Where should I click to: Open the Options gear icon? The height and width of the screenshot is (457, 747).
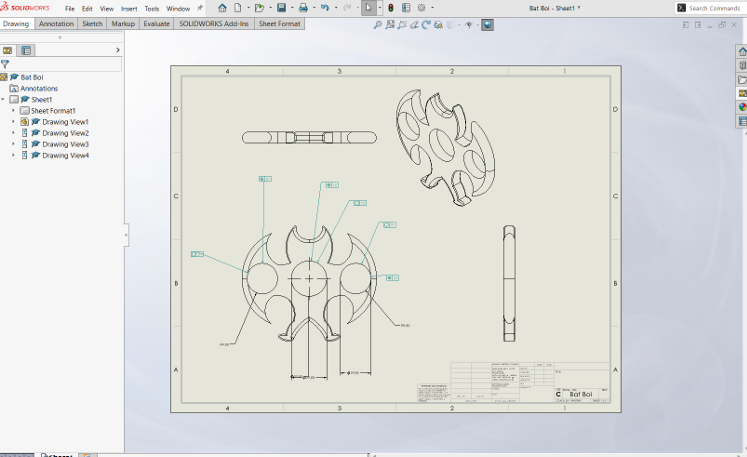coord(420,8)
